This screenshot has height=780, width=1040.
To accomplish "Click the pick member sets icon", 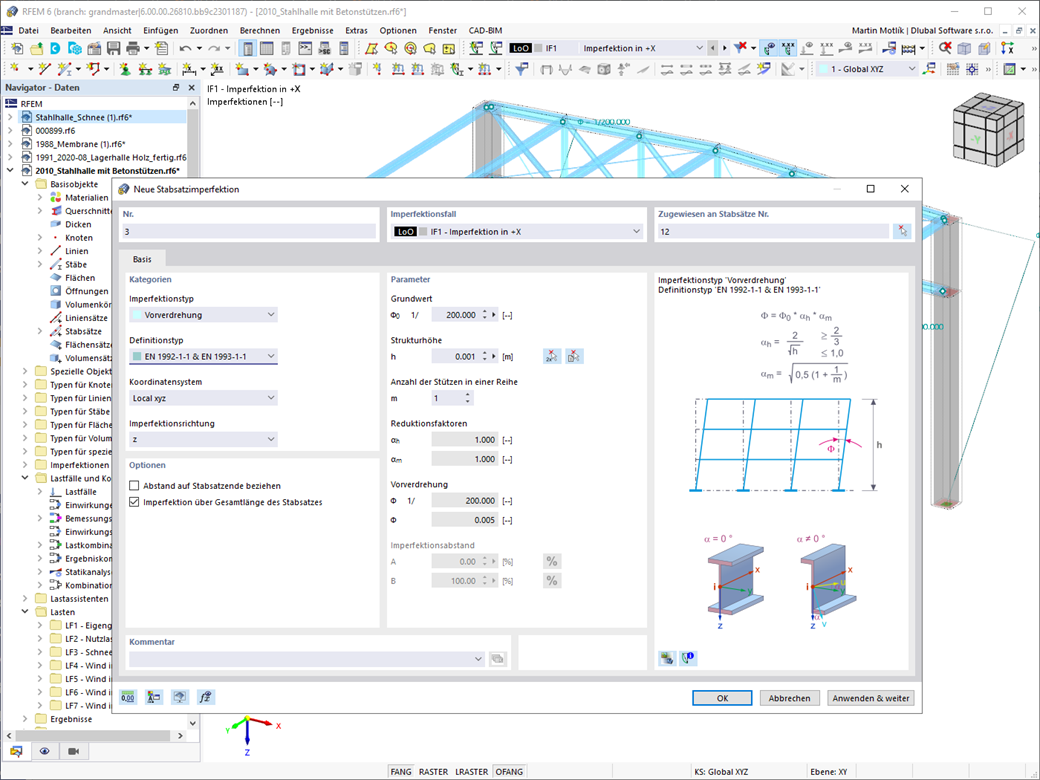I will (x=902, y=231).
